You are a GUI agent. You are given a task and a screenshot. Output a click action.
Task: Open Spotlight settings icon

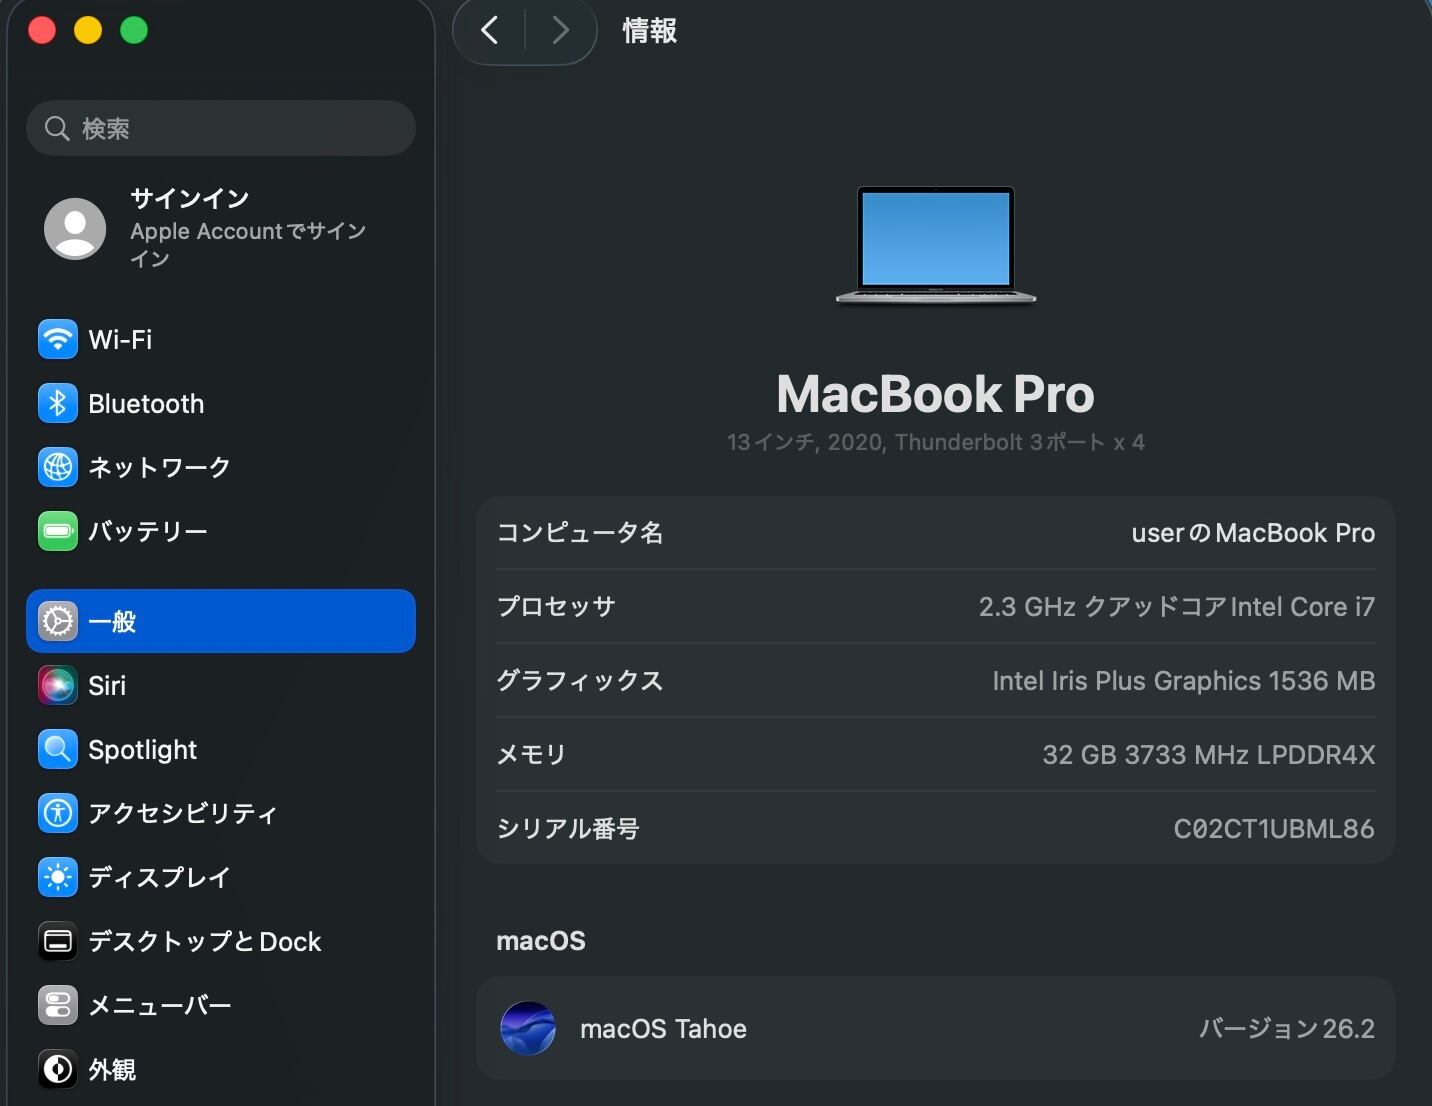[58, 749]
